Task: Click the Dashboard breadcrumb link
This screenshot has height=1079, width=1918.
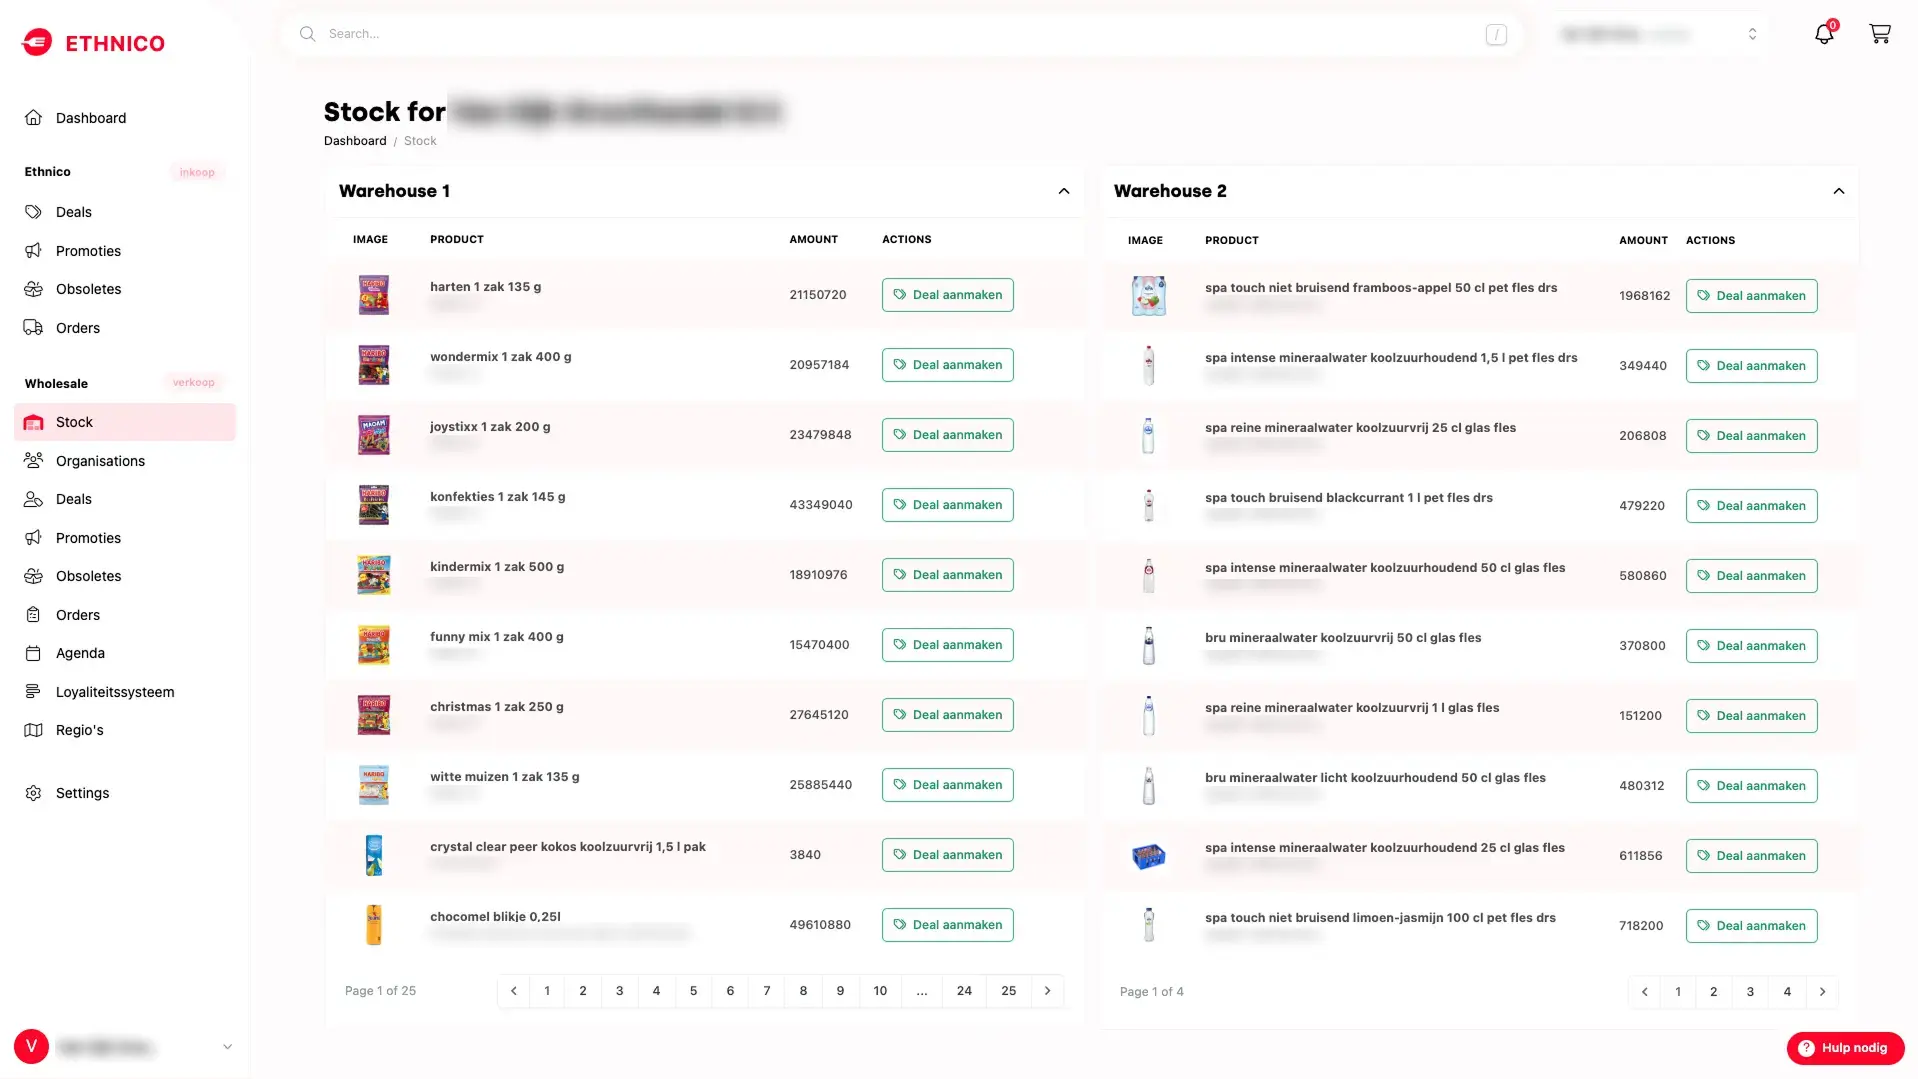Action: click(355, 141)
